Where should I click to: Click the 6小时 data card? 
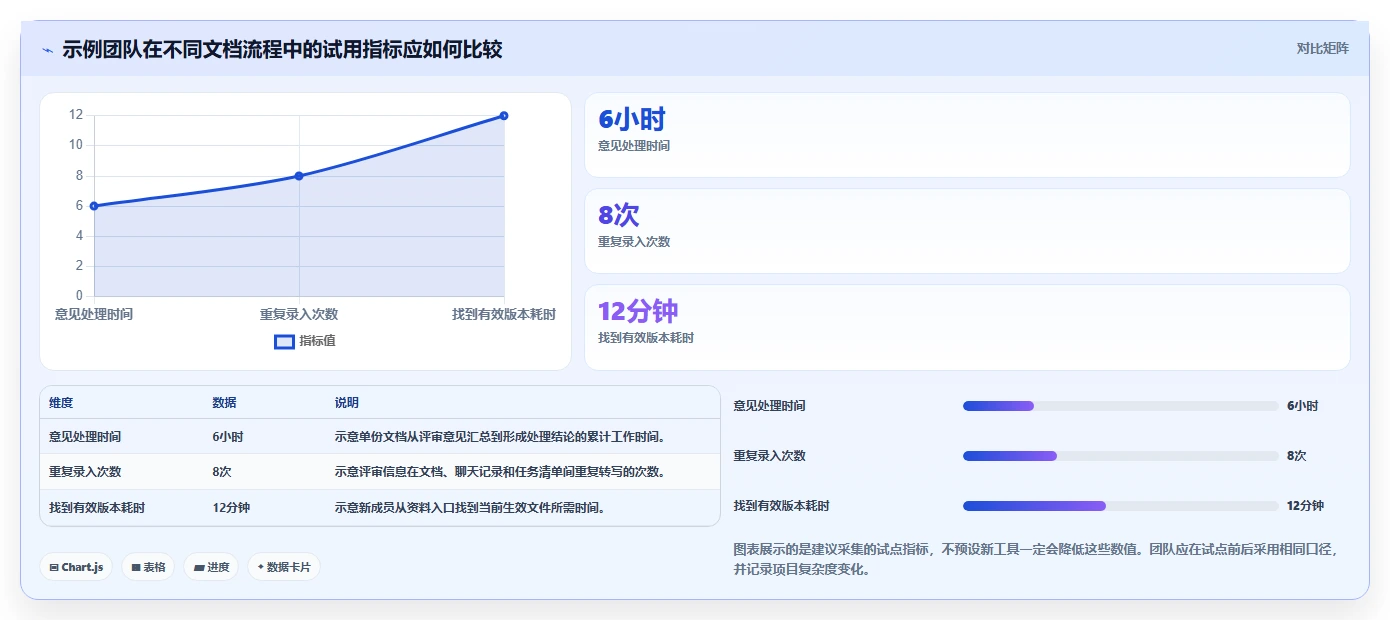coord(967,135)
